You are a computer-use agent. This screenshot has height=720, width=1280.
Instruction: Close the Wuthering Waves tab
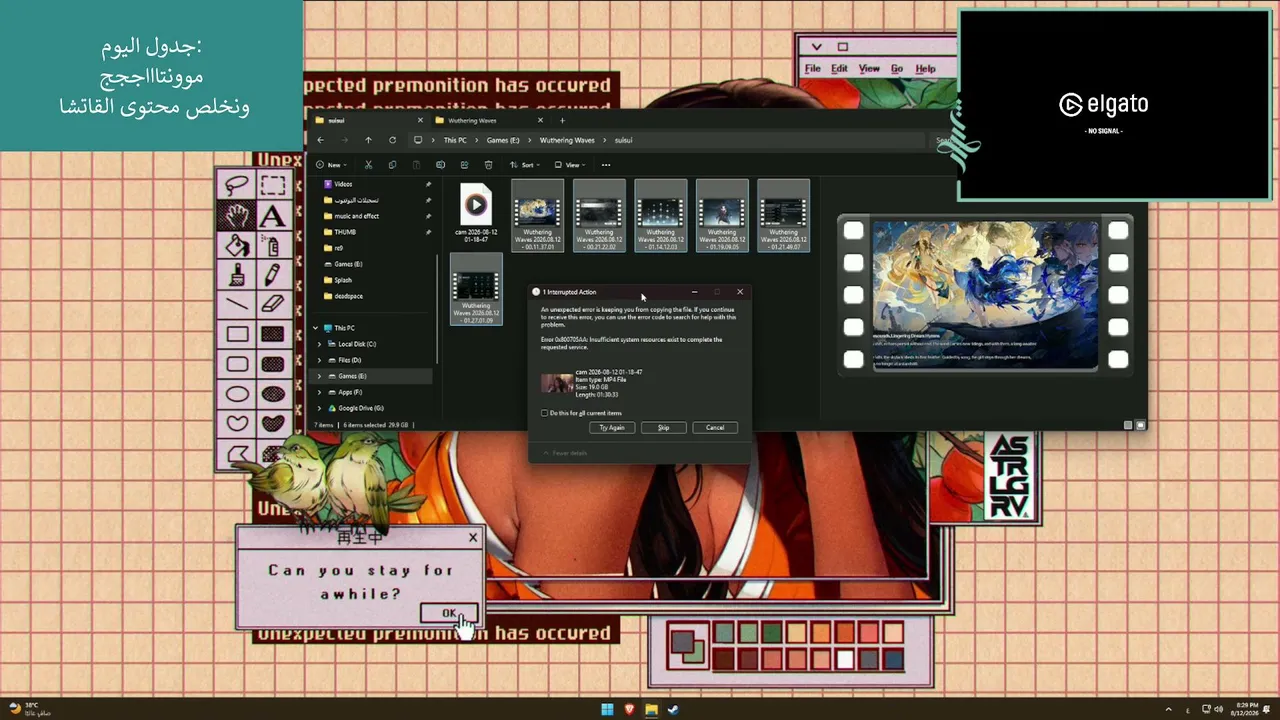(x=541, y=120)
